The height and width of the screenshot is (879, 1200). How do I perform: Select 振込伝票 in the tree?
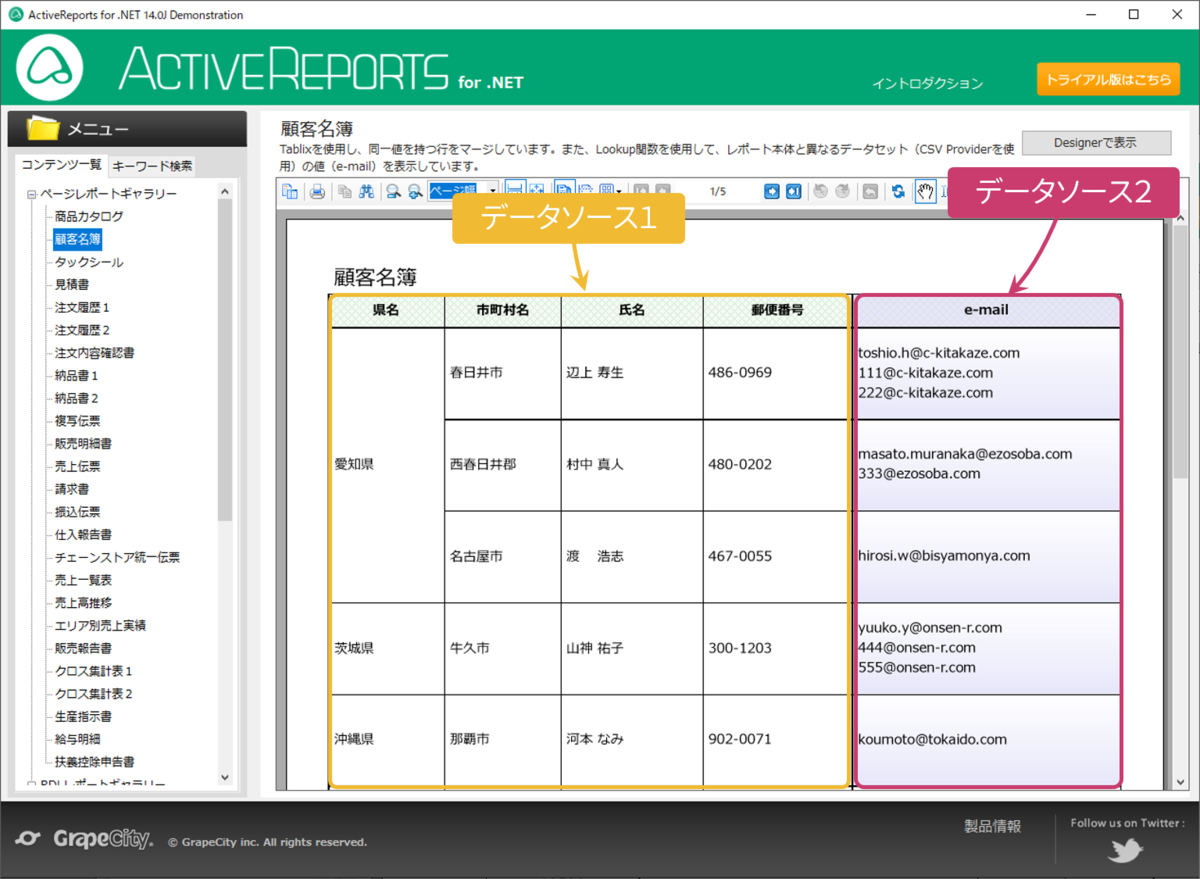click(x=77, y=512)
